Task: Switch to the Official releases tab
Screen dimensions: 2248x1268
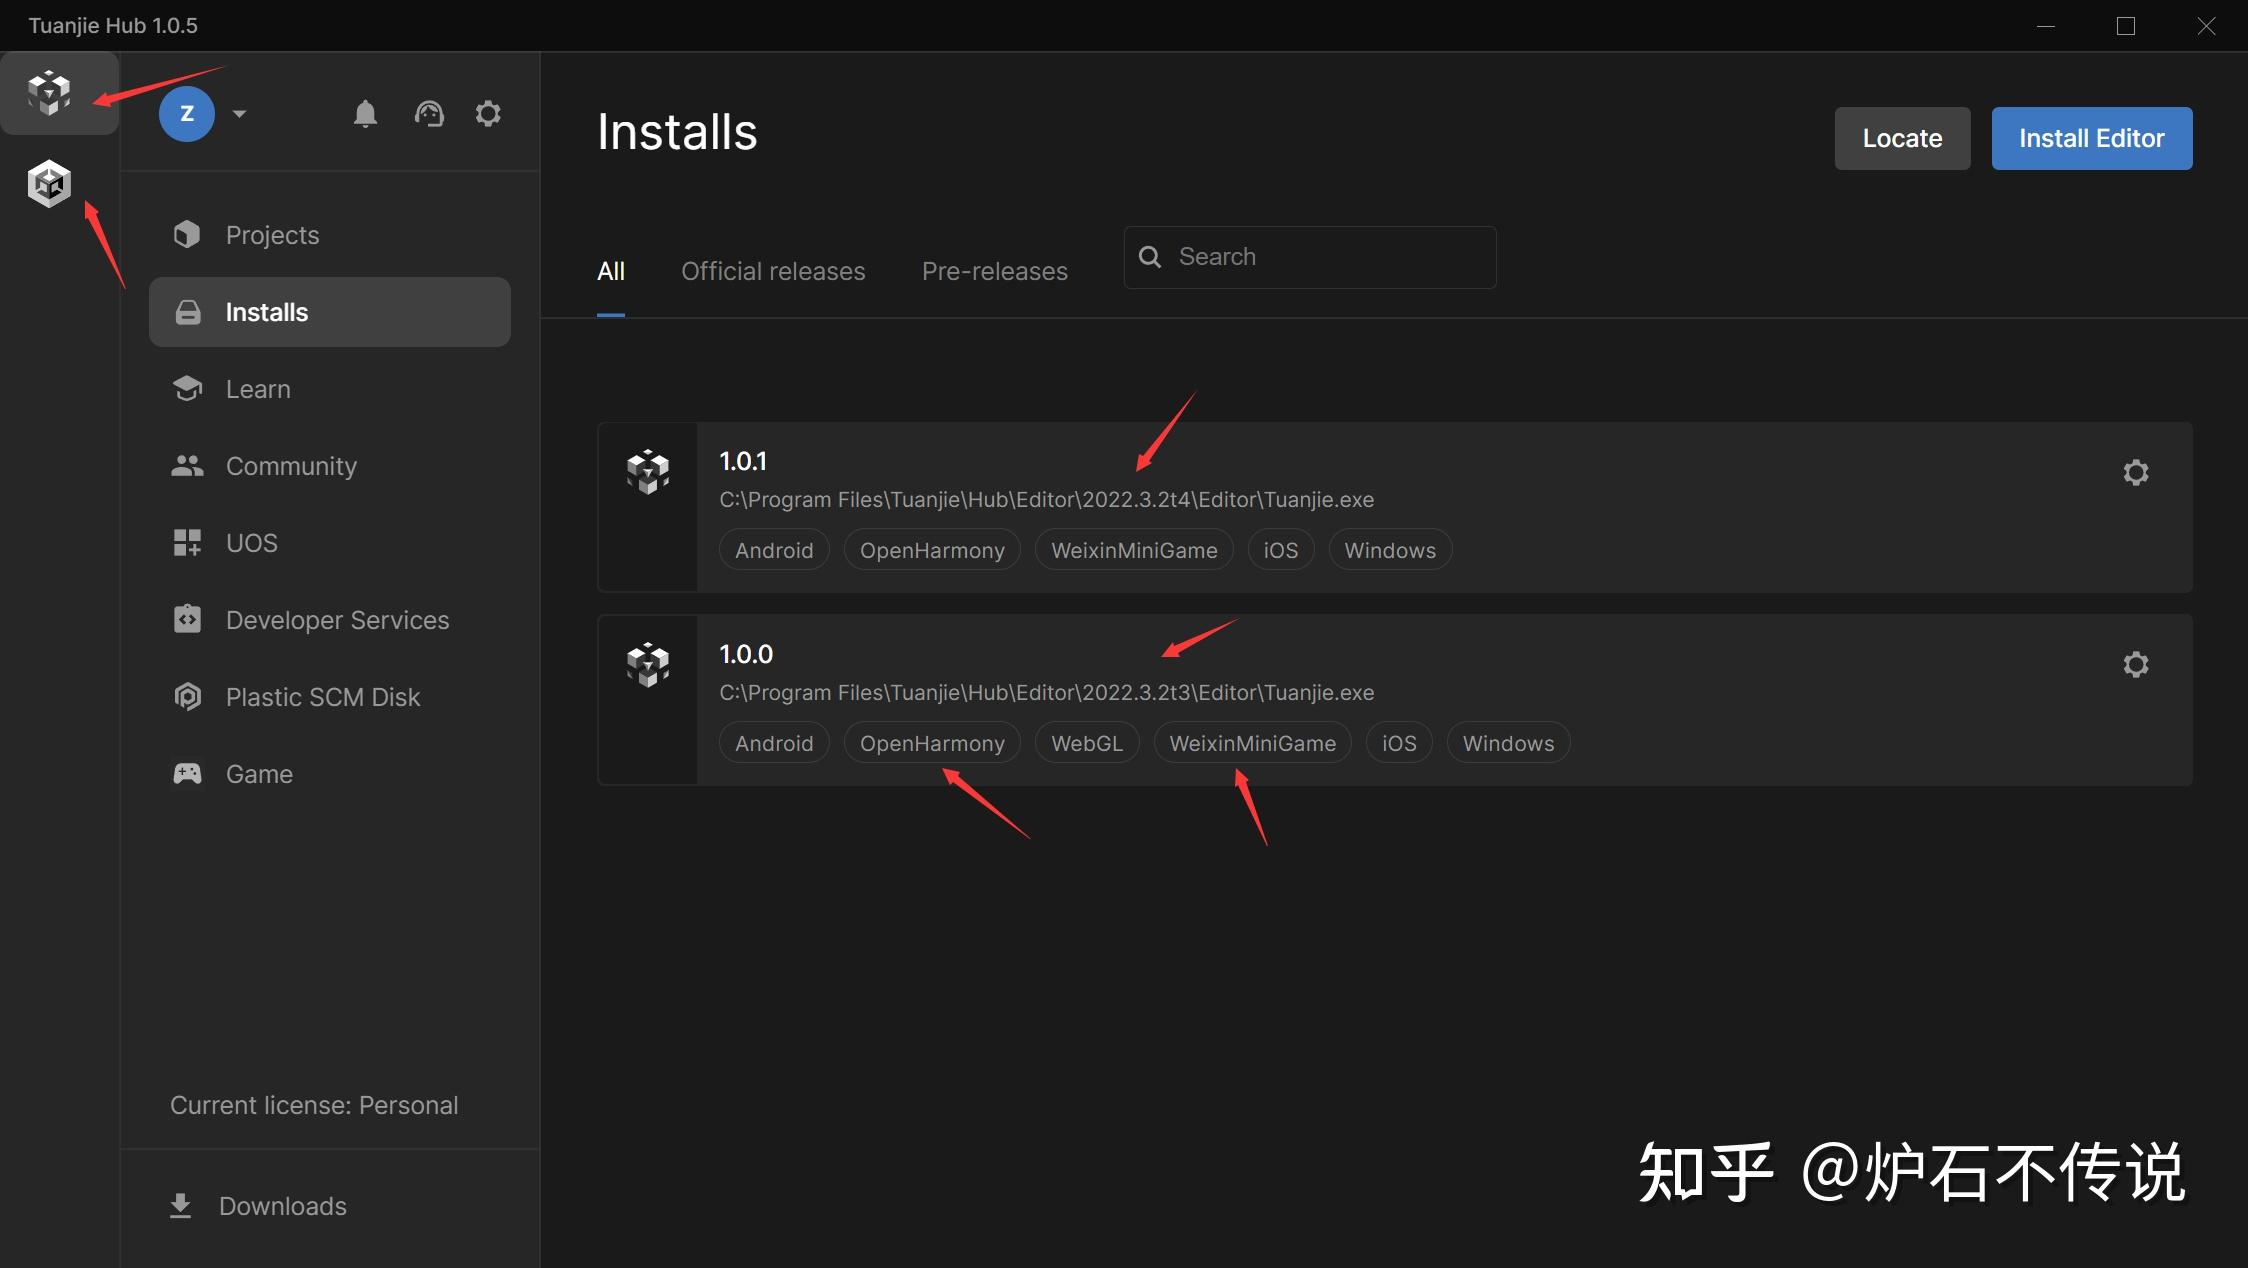Action: tap(773, 271)
